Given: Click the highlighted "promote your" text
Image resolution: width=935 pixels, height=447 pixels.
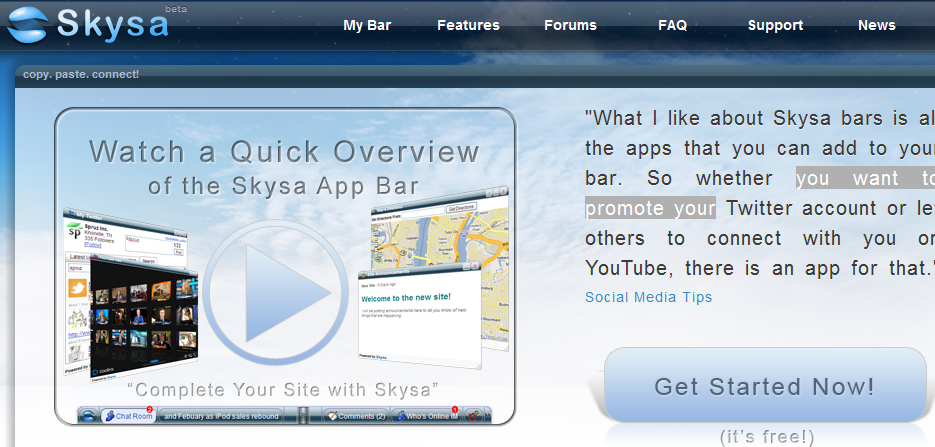Looking at the screenshot, I should tap(650, 208).
